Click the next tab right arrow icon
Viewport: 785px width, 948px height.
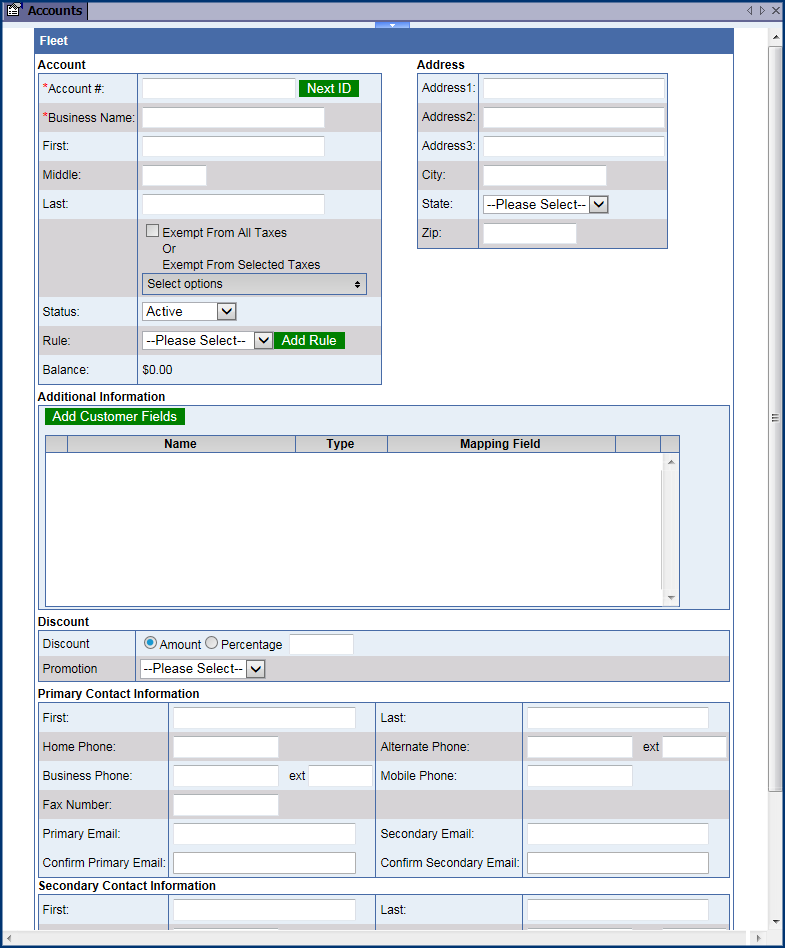(762, 11)
